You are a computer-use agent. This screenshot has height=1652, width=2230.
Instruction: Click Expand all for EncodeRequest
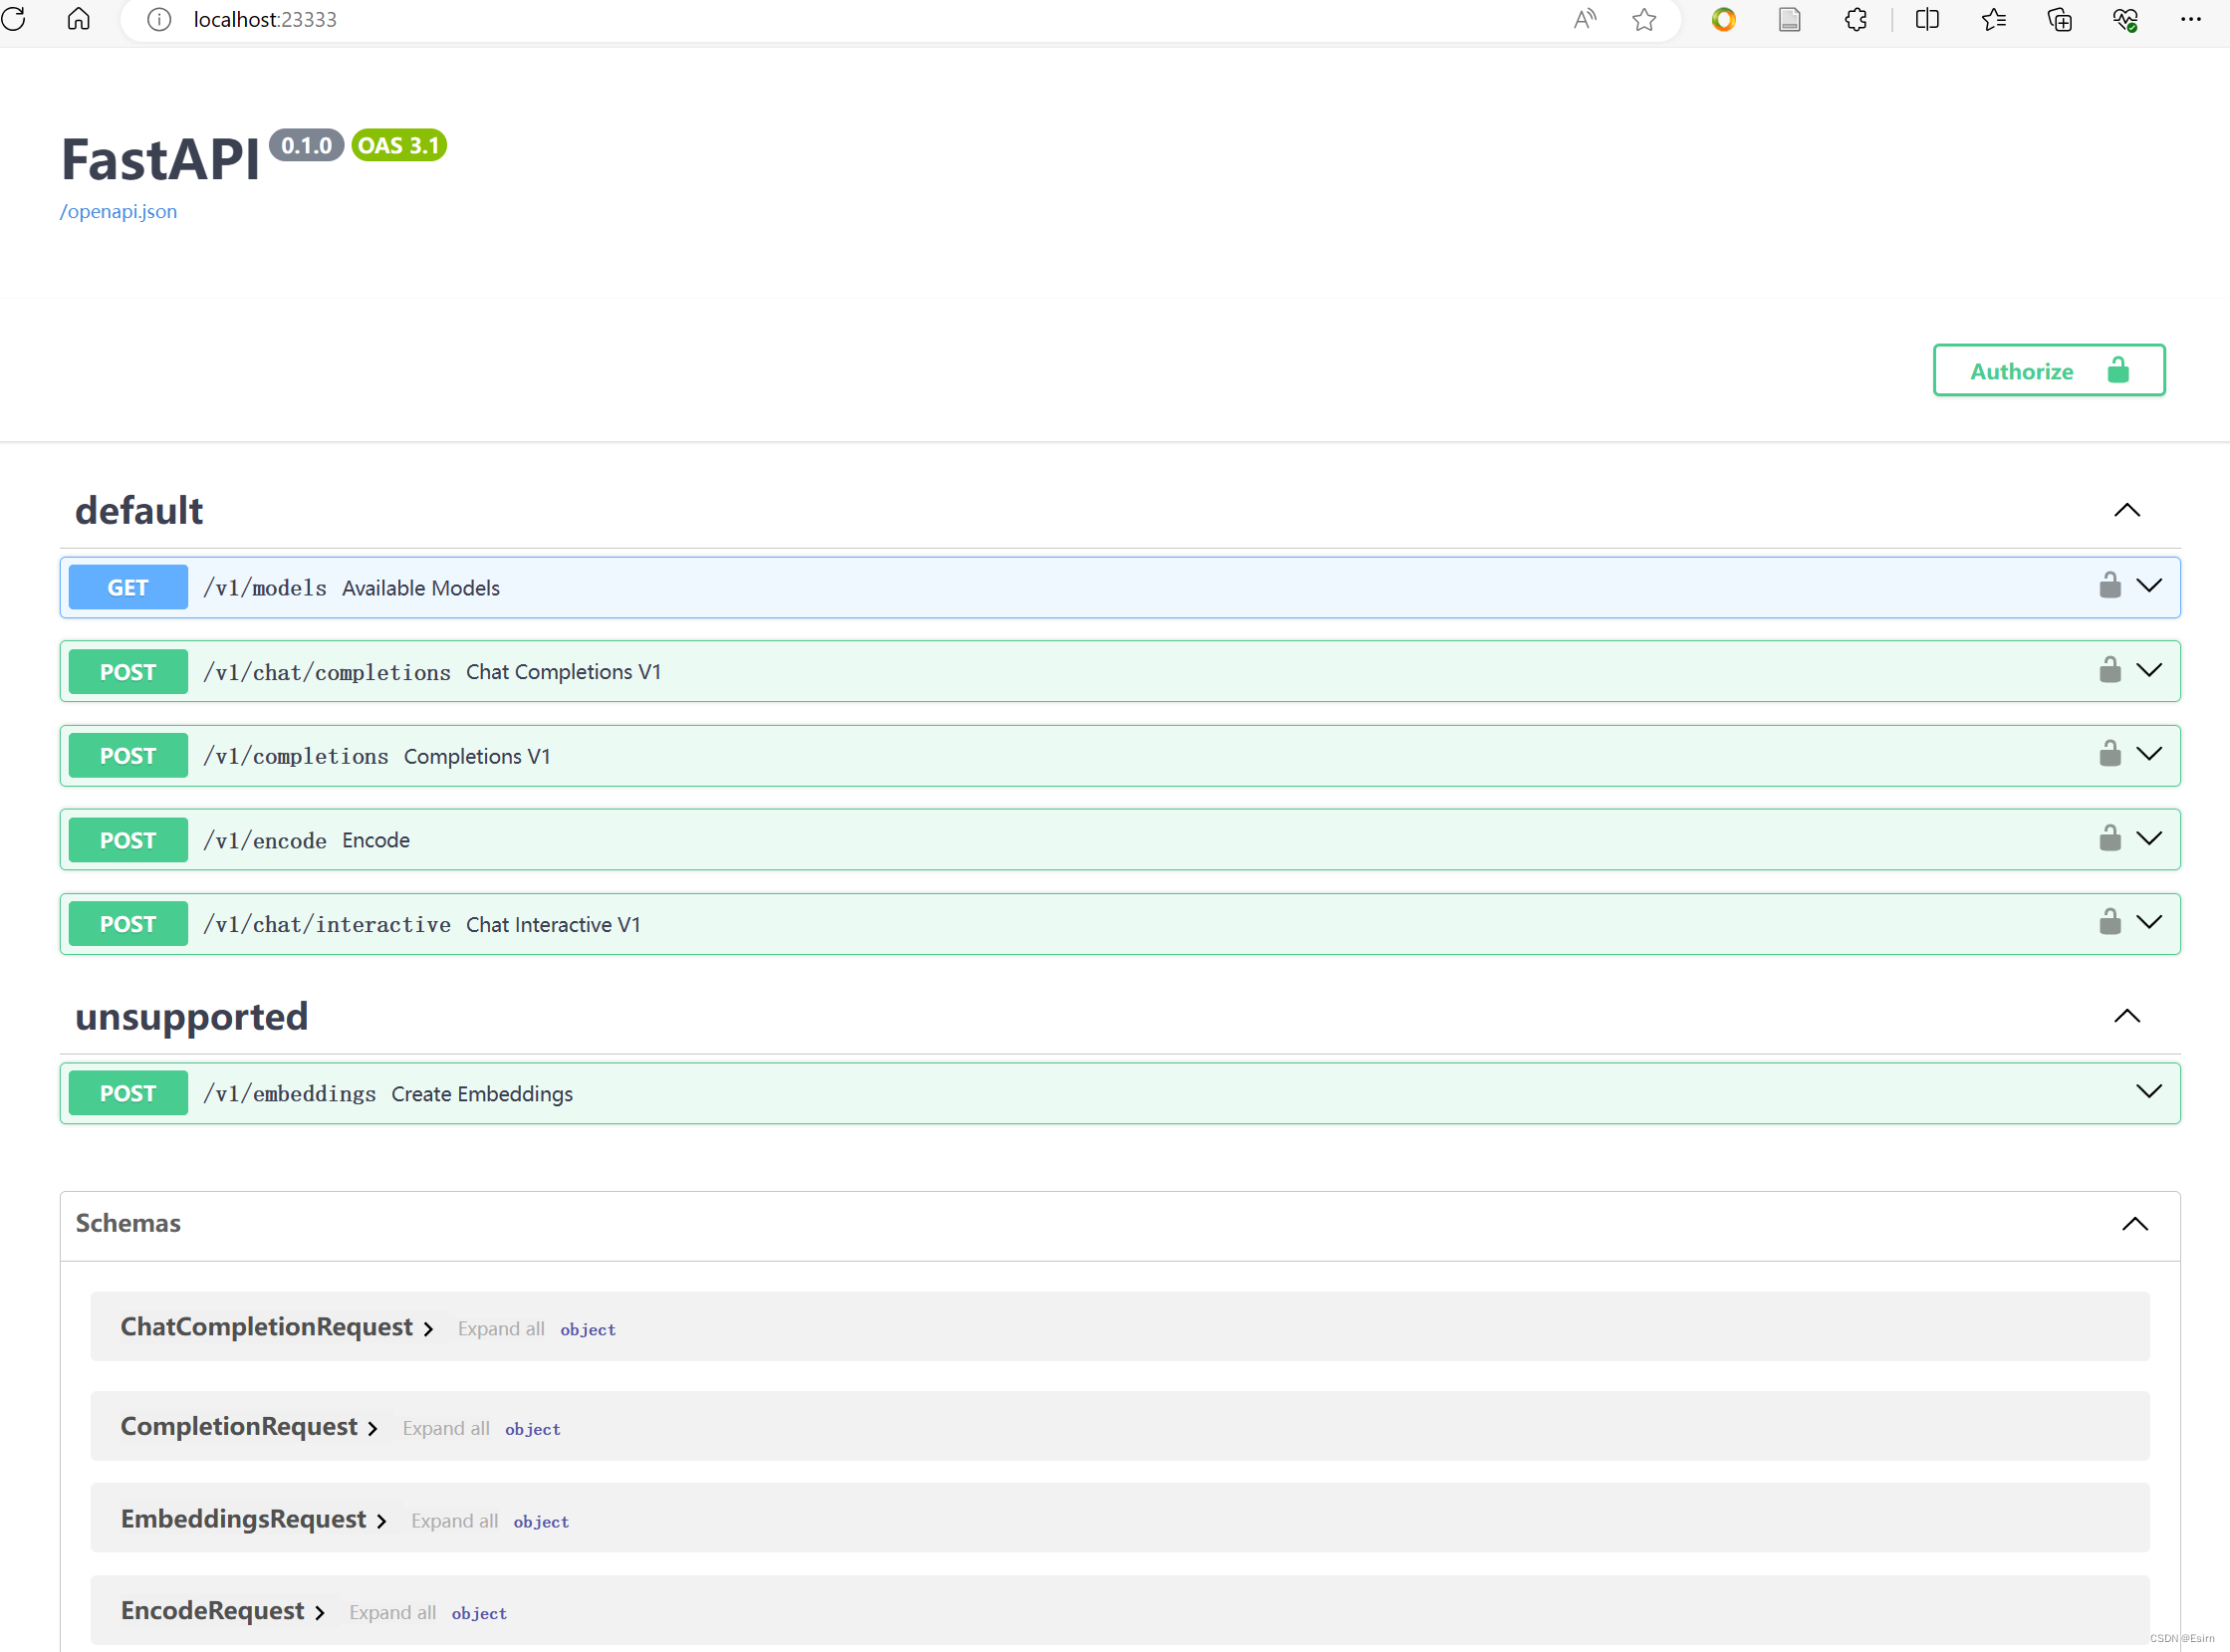click(x=392, y=1612)
